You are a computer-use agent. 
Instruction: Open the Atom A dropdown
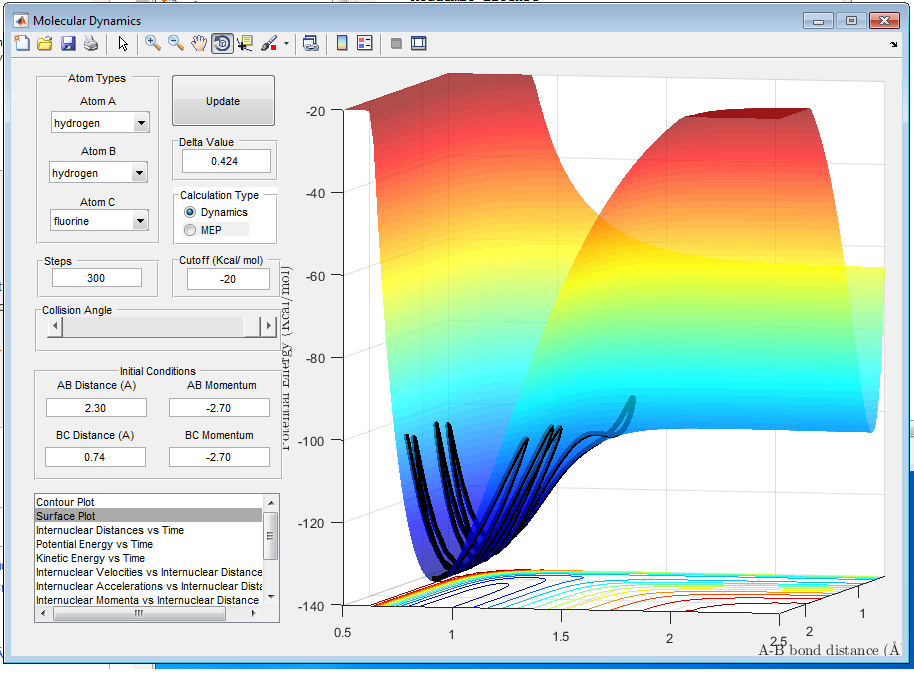tap(141, 123)
